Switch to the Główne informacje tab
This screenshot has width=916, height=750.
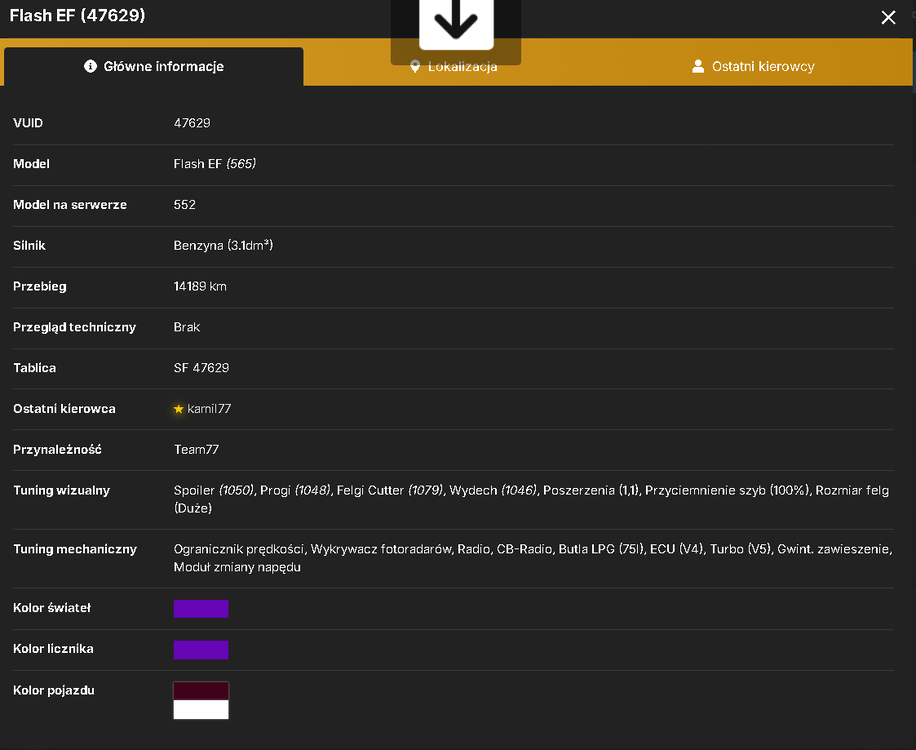154,67
